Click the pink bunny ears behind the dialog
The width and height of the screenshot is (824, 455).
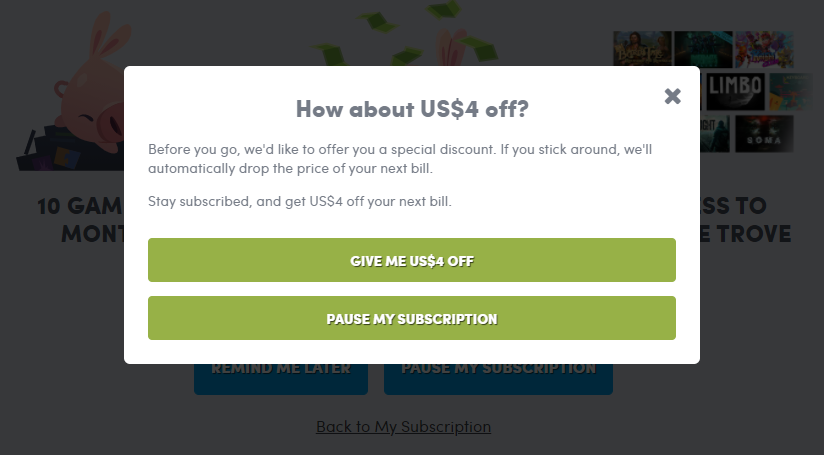(x=453, y=47)
